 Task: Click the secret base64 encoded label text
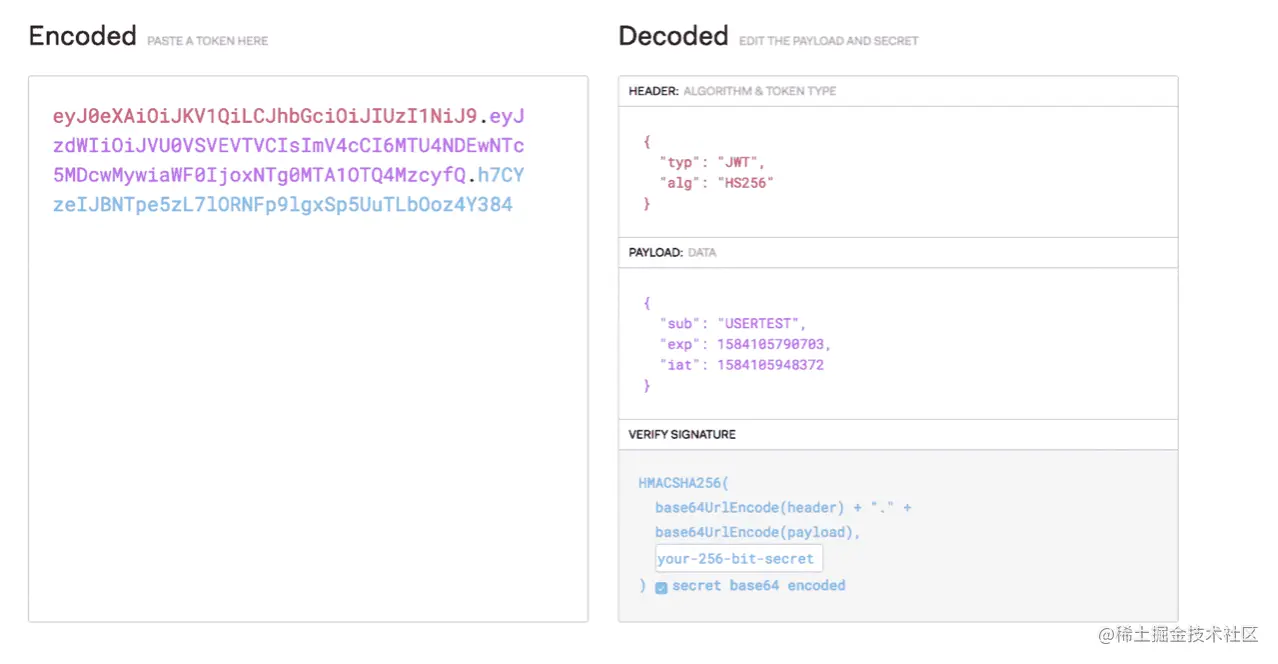pyautogui.click(x=758, y=586)
